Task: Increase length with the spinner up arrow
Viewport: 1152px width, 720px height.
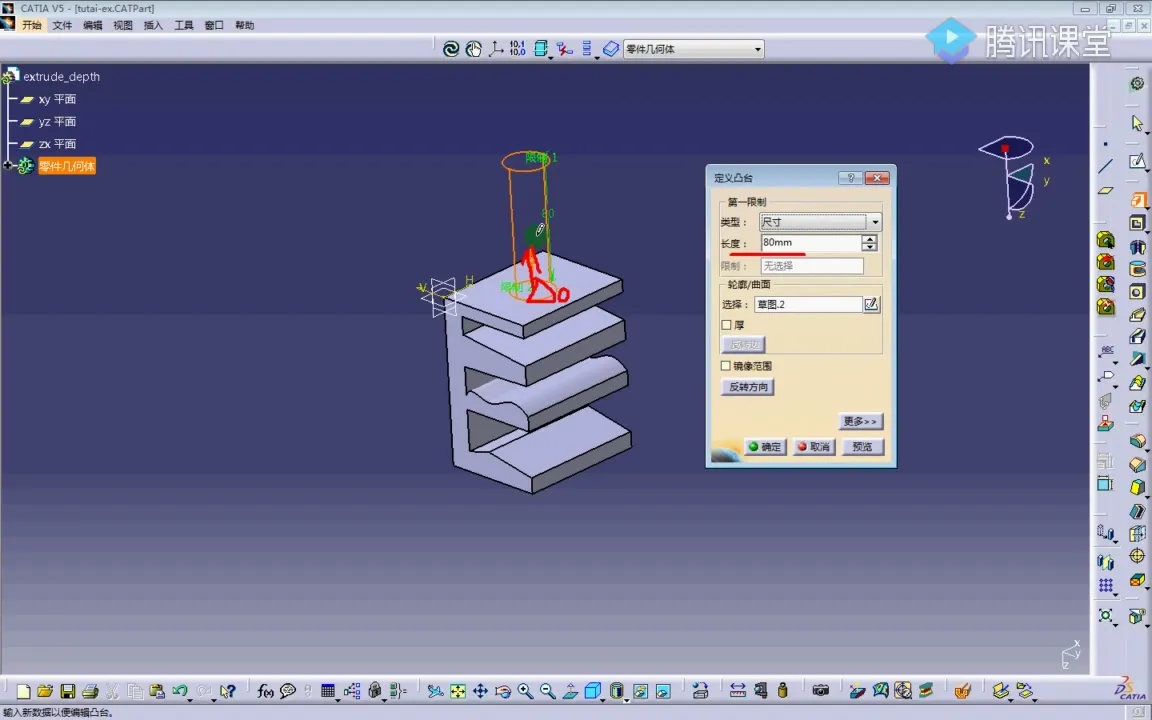Action: [x=870, y=239]
